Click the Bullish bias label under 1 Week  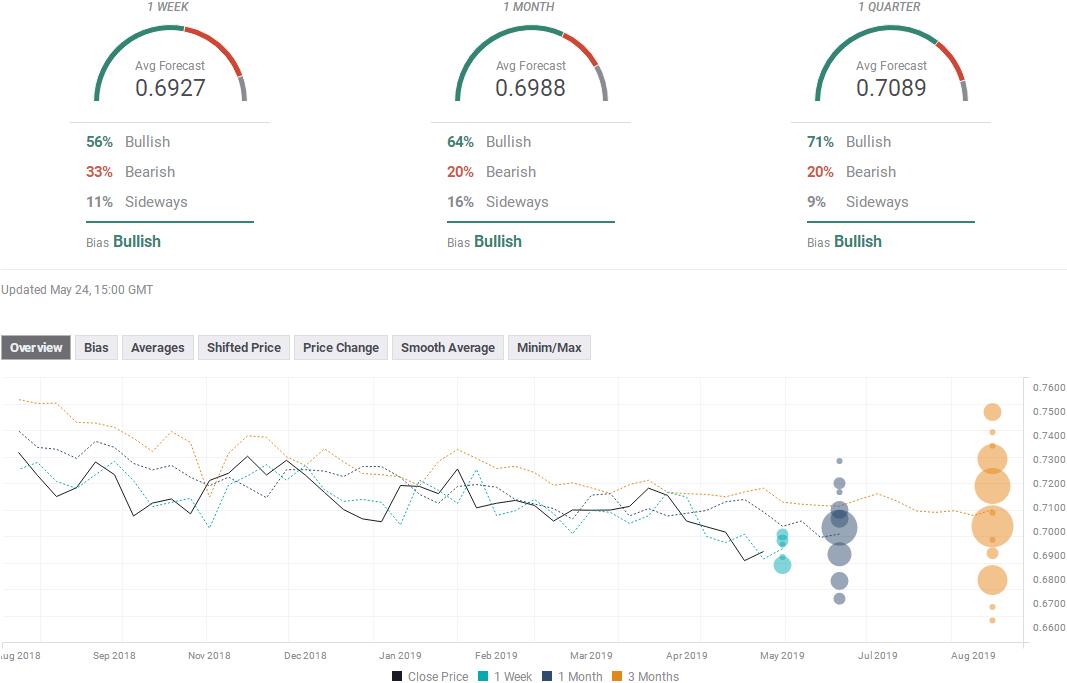tap(137, 241)
